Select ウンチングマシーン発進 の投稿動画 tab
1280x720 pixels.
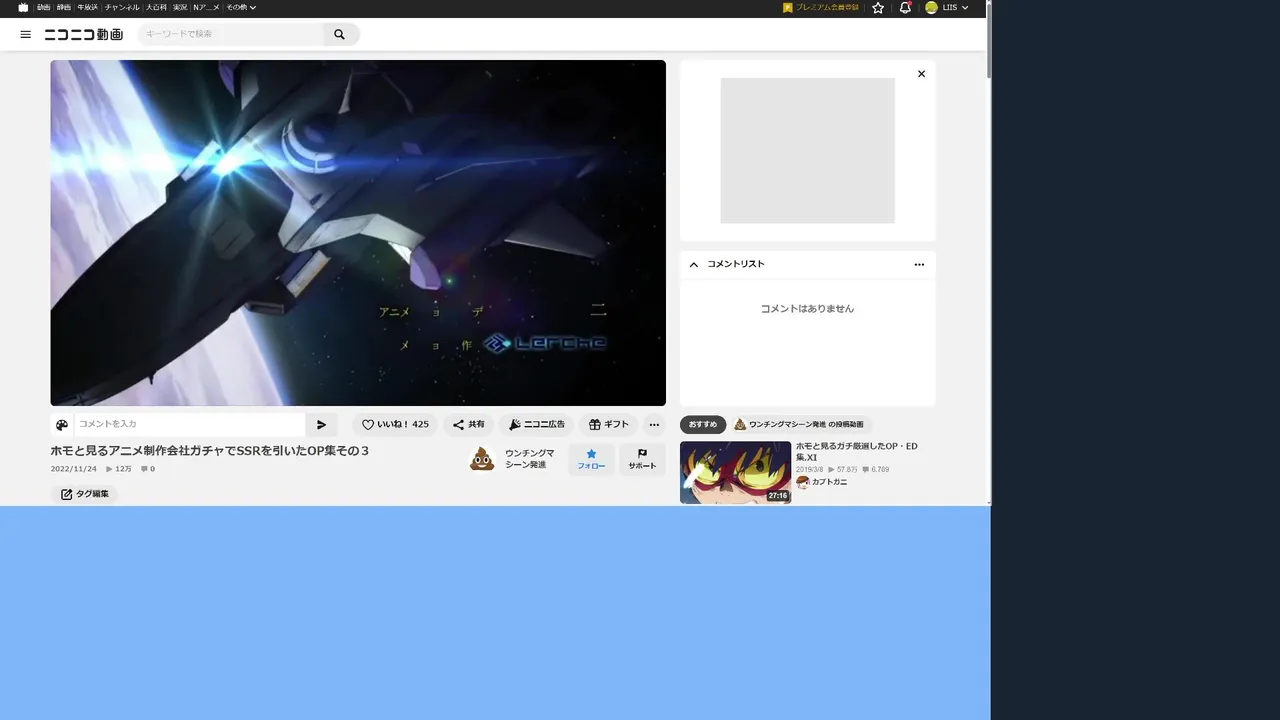point(800,425)
